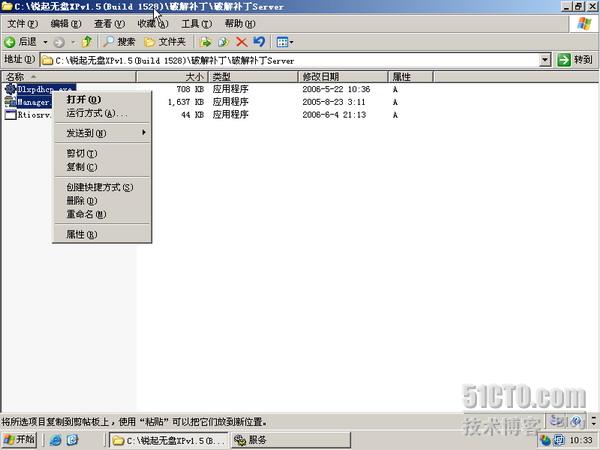Screen dimensions: 600x450
Task: Expand the address bar dropdown arrow
Action: coord(545,60)
